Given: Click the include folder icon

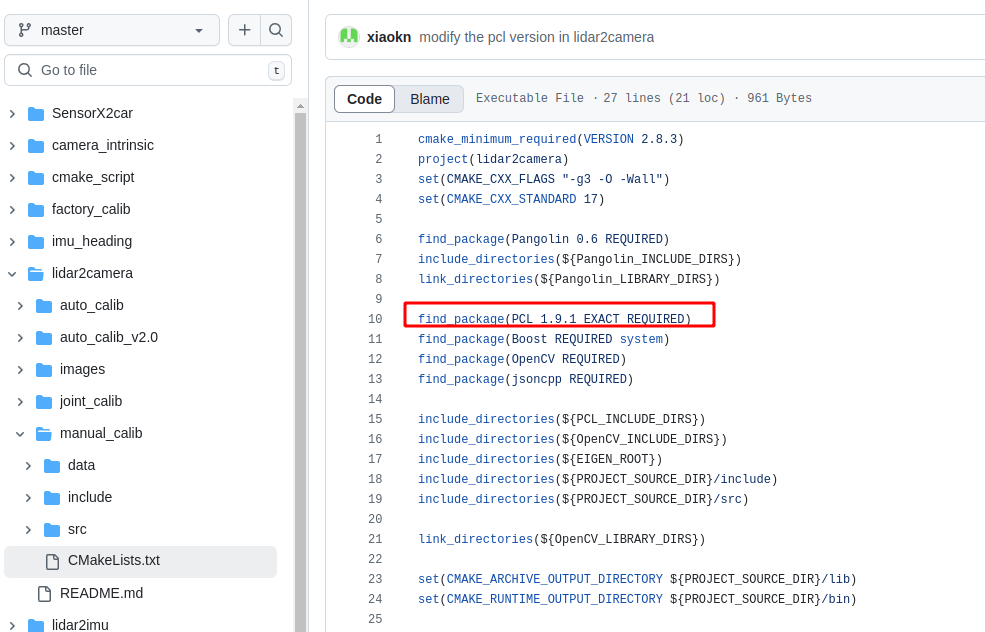Looking at the screenshot, I should click(52, 498).
